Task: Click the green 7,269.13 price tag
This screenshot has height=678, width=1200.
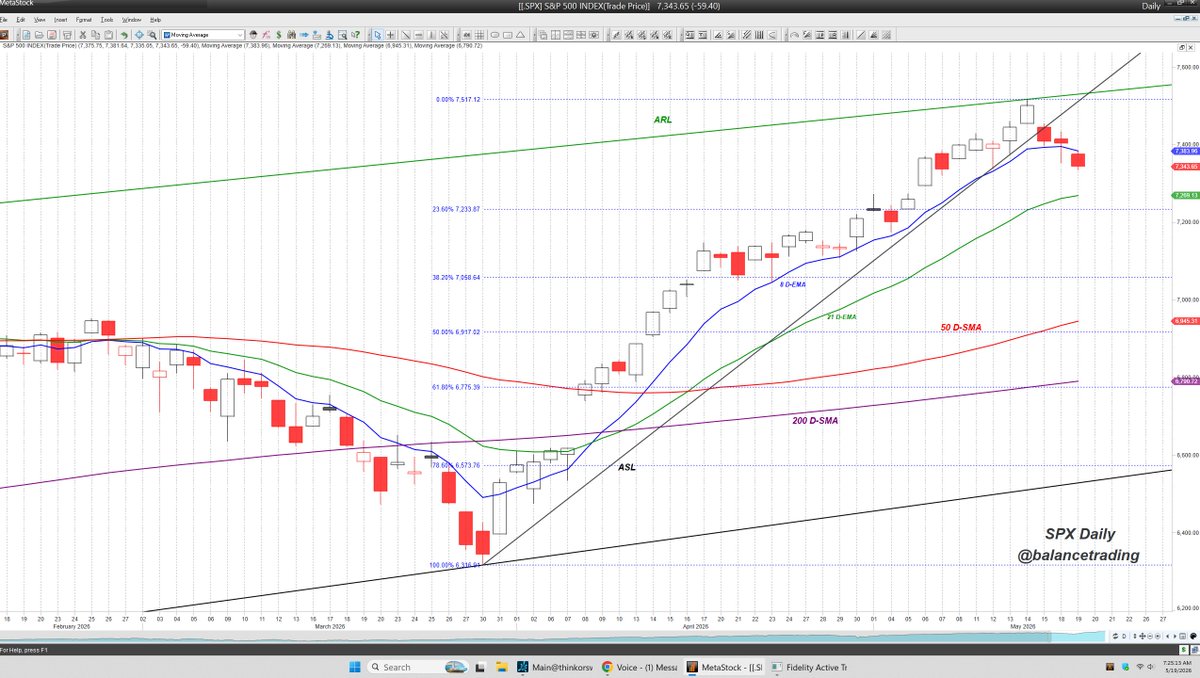Action: tap(1184, 195)
